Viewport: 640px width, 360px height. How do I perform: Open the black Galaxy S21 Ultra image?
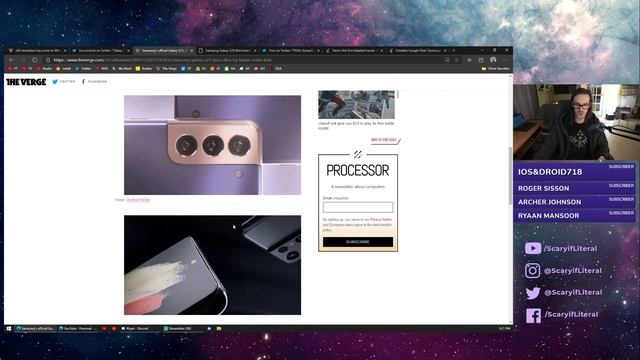[212, 265]
